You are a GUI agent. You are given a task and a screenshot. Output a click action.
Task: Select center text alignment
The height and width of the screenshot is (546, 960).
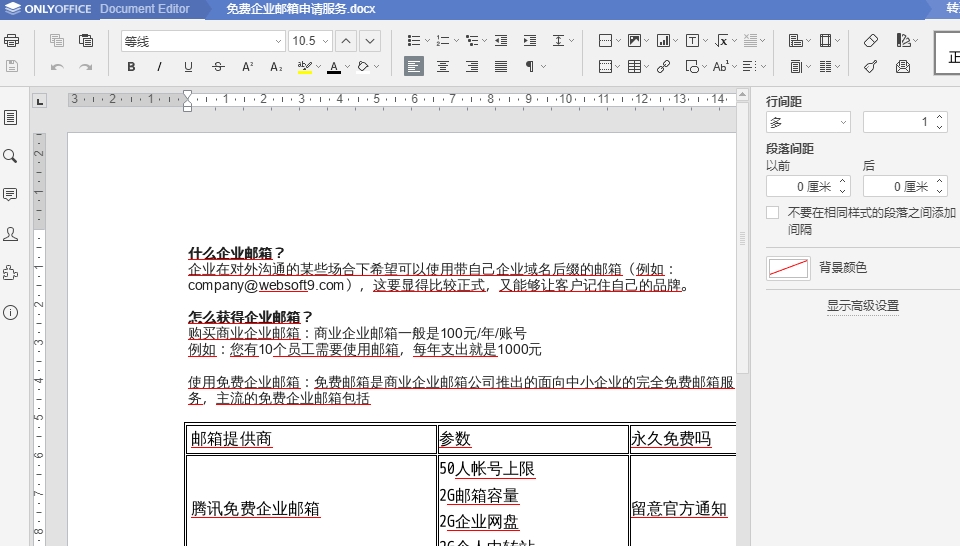point(443,67)
